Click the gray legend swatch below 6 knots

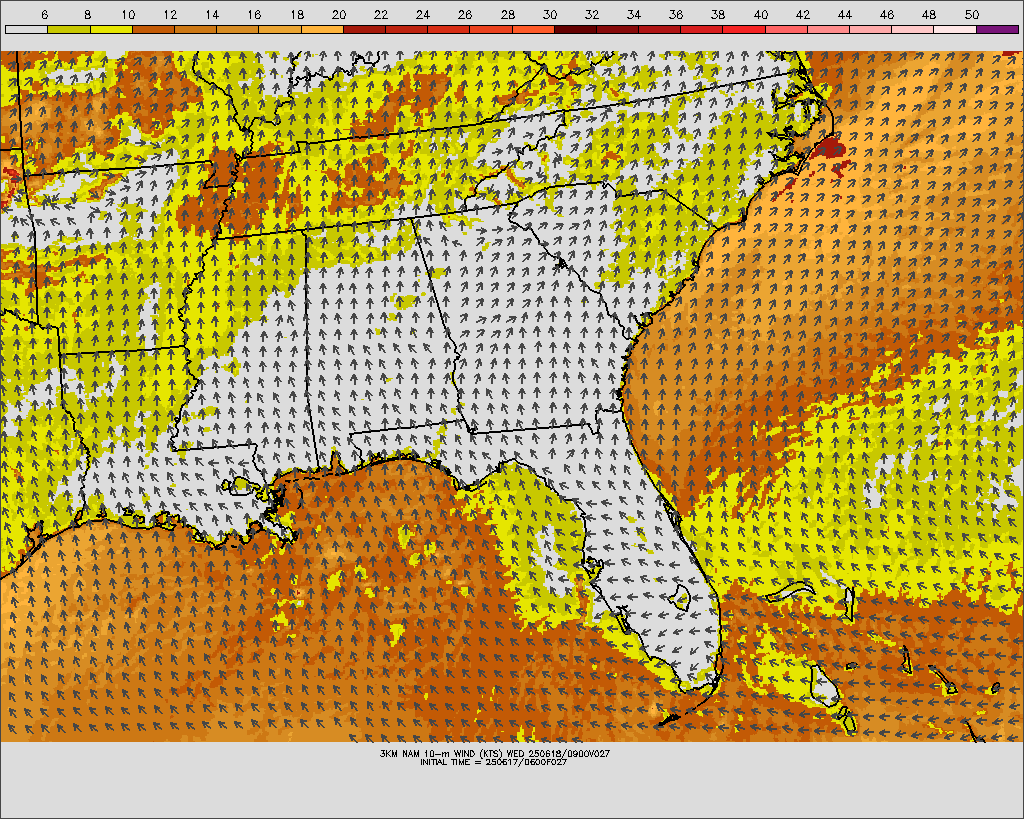(26, 29)
